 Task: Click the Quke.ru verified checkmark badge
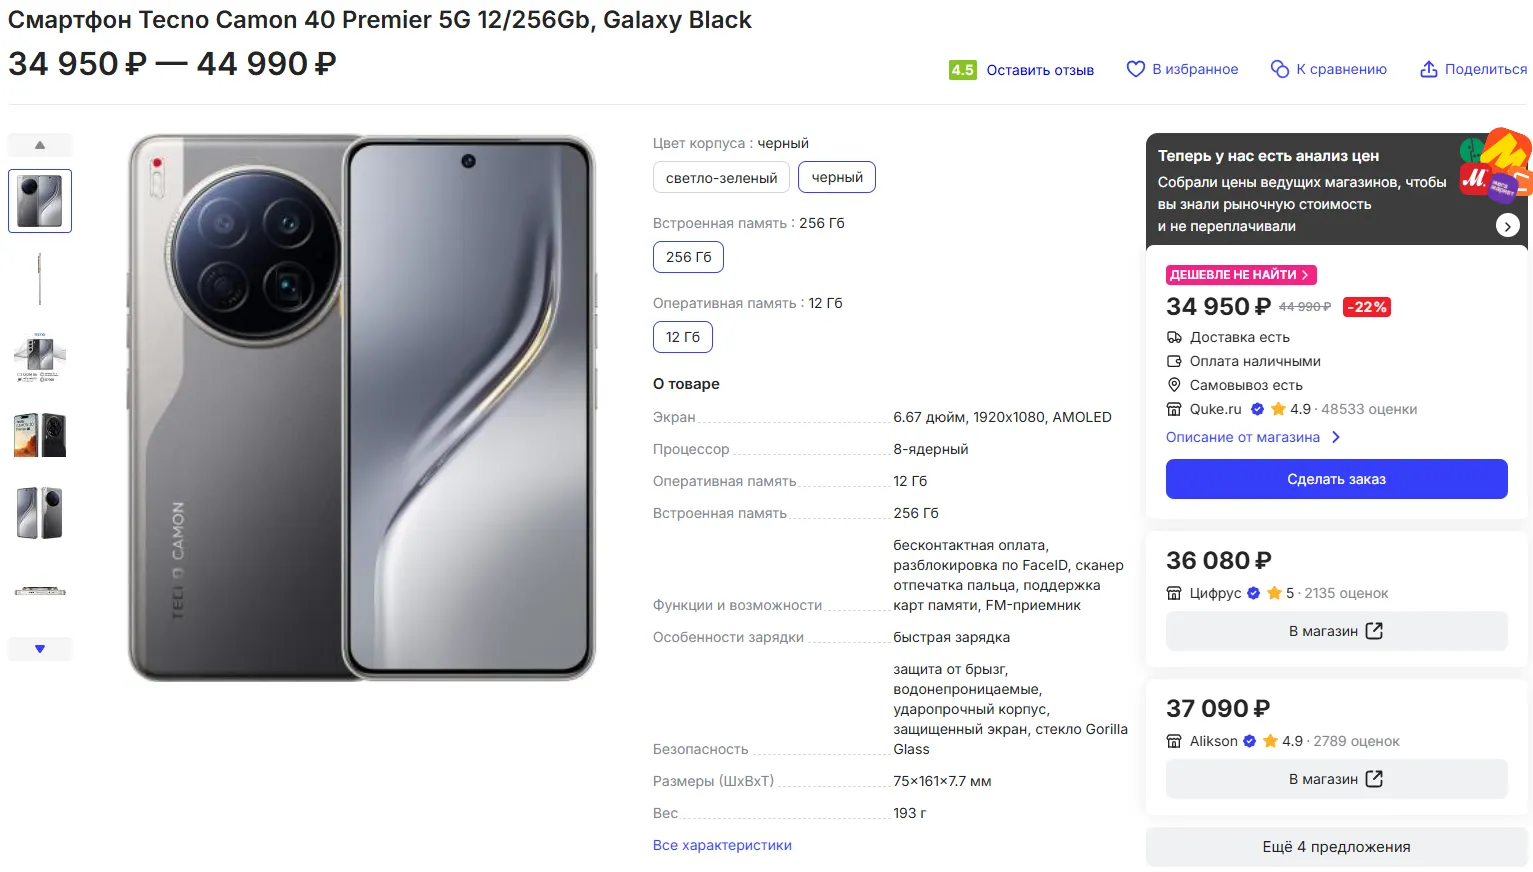point(1257,409)
